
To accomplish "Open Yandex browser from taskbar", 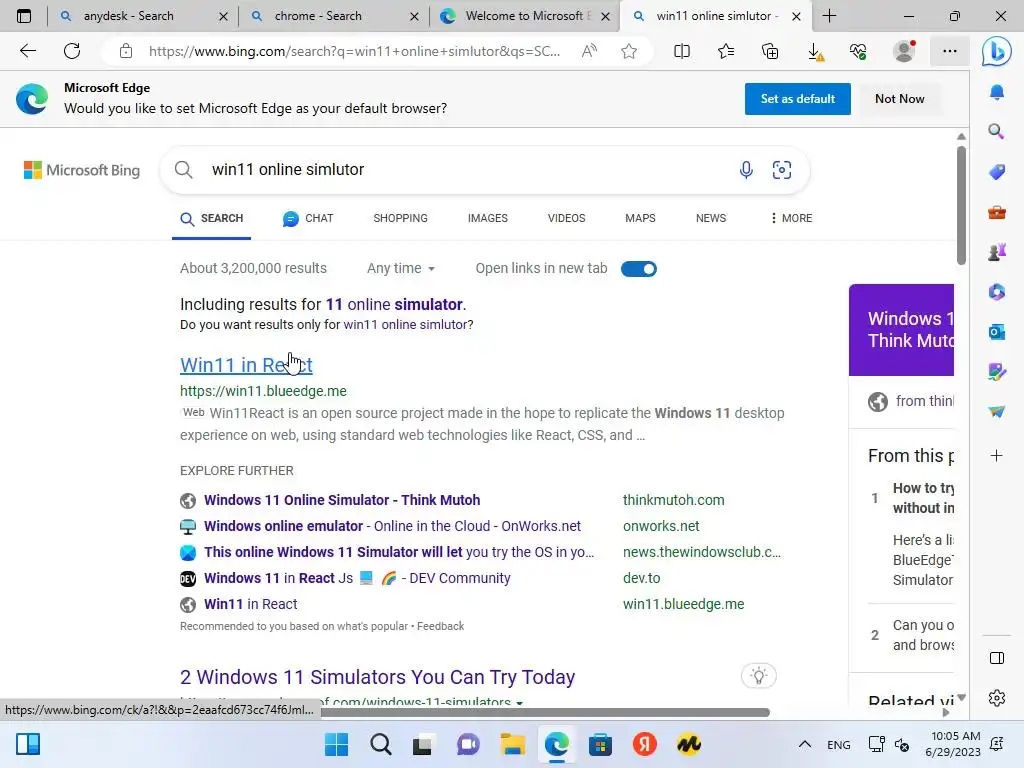I will click(645, 744).
